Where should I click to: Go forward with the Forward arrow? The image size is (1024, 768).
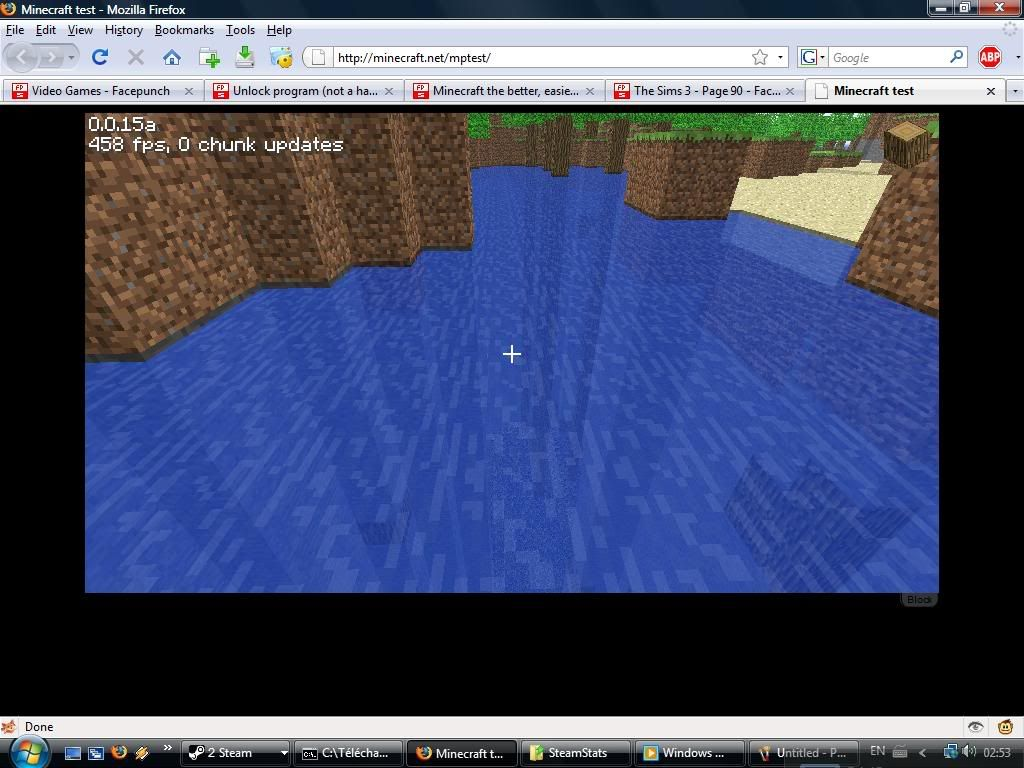(x=50, y=57)
